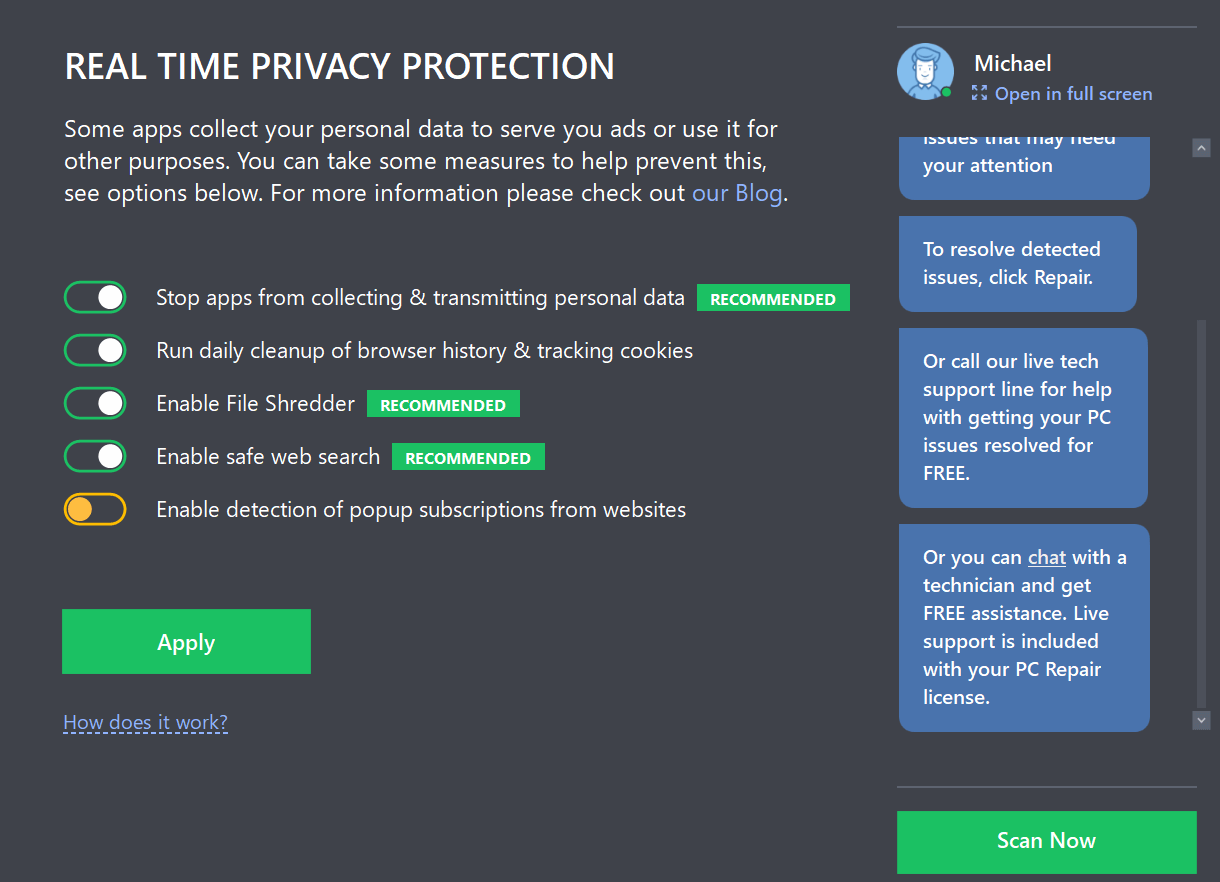Screen dimensions: 1220x882
Task: Click the Apply button
Action: click(x=186, y=641)
